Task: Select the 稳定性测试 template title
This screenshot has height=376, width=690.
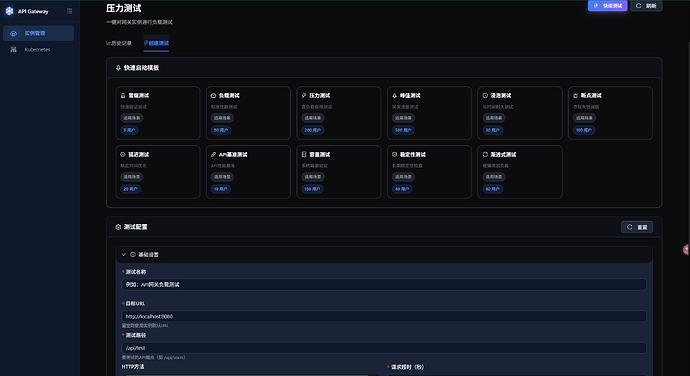Action: [413, 155]
